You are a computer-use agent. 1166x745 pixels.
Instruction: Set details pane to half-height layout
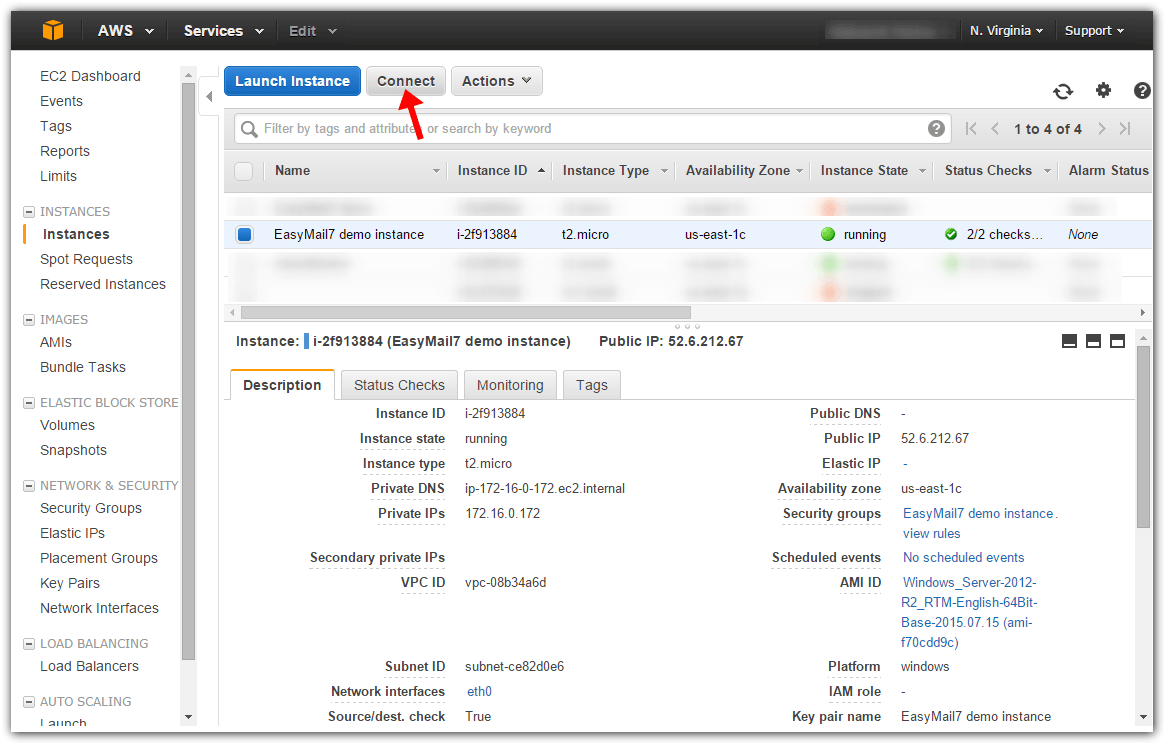tap(1093, 341)
